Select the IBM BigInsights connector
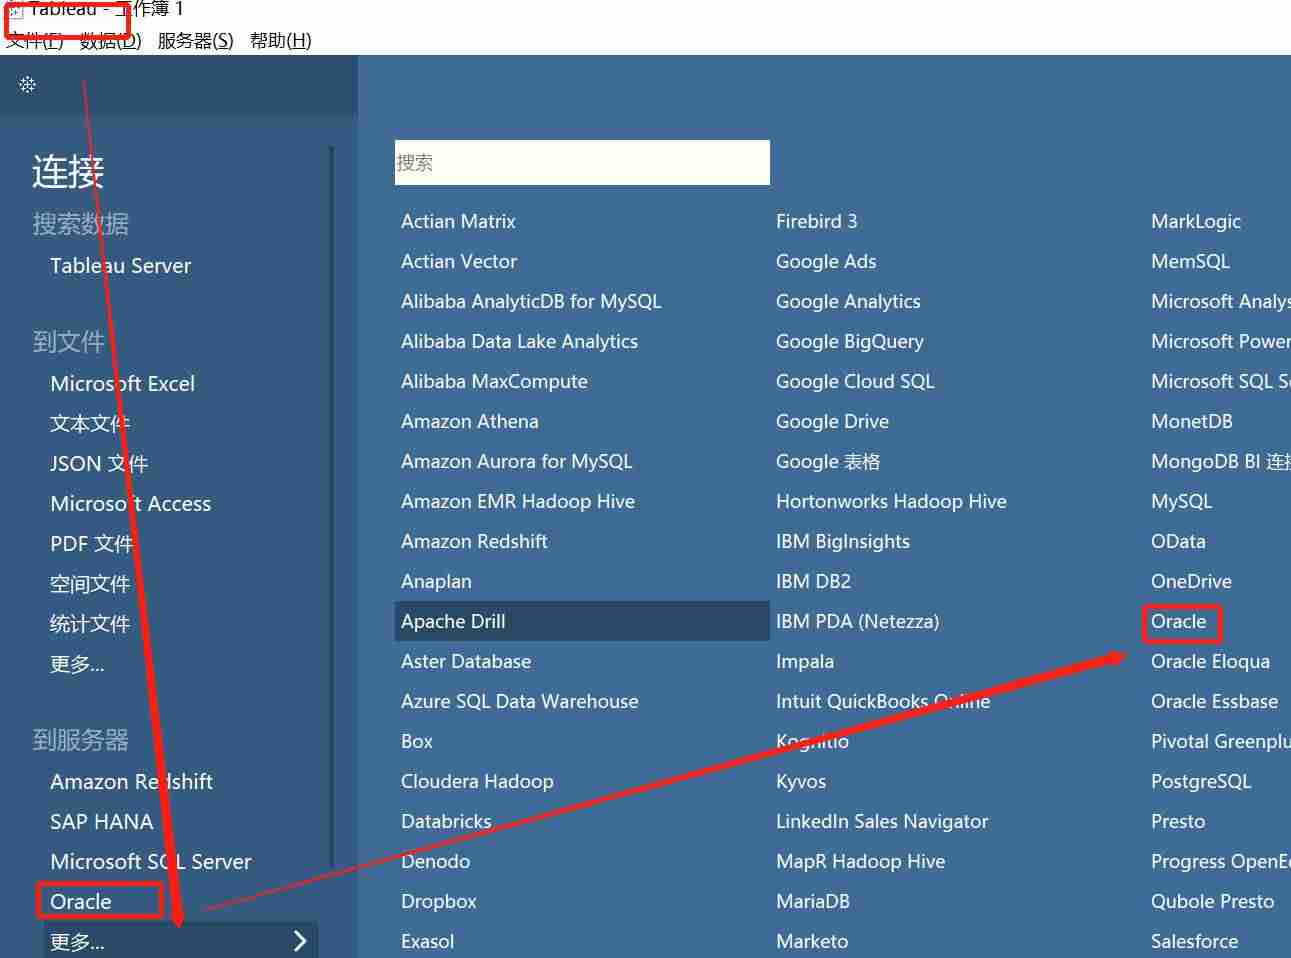This screenshot has height=958, width=1291. (x=843, y=541)
